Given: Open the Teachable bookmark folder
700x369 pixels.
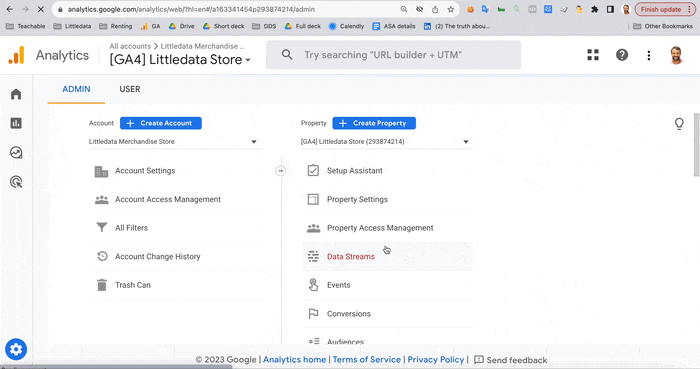Looking at the screenshot, I should tap(25, 26).
